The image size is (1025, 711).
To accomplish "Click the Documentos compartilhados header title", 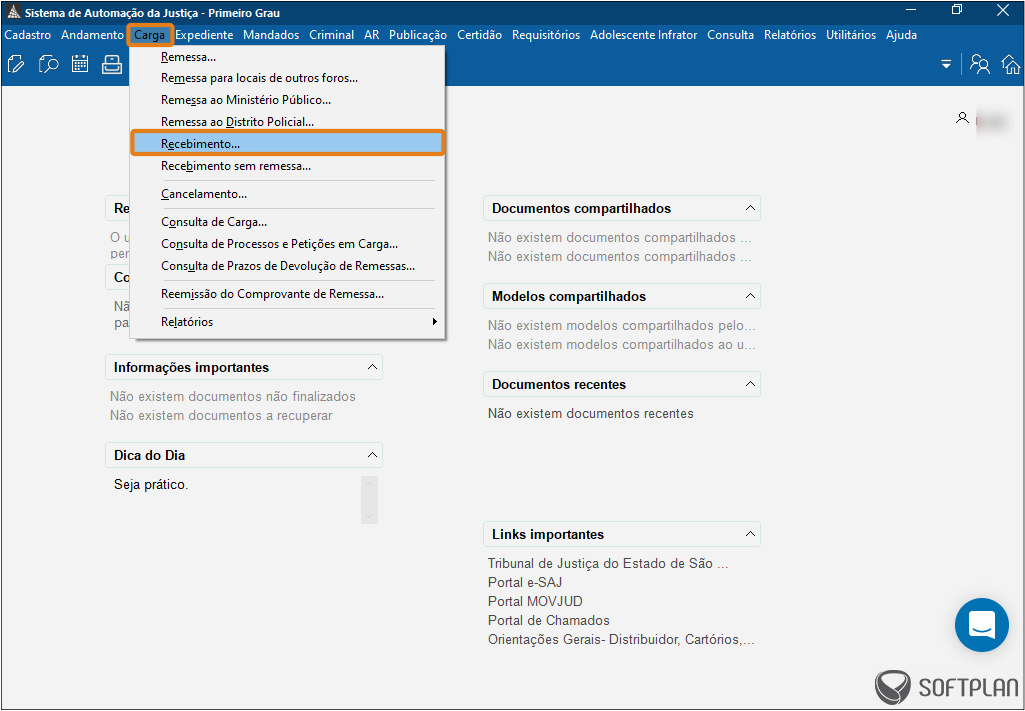I will pos(582,208).
